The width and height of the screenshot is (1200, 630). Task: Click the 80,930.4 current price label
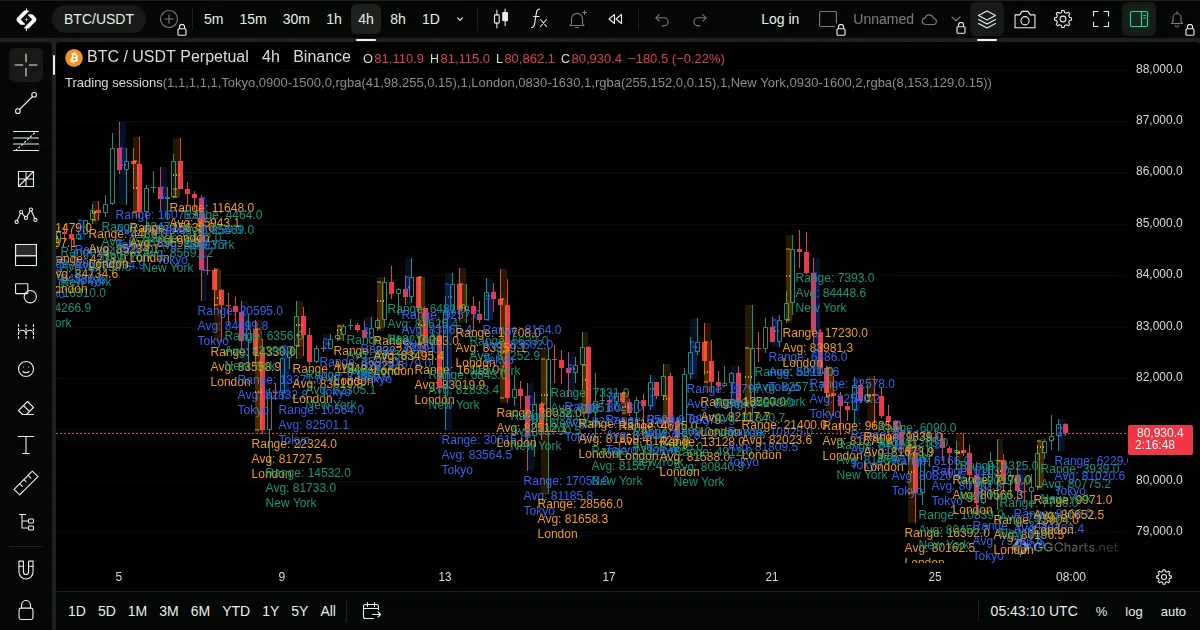tap(1160, 438)
